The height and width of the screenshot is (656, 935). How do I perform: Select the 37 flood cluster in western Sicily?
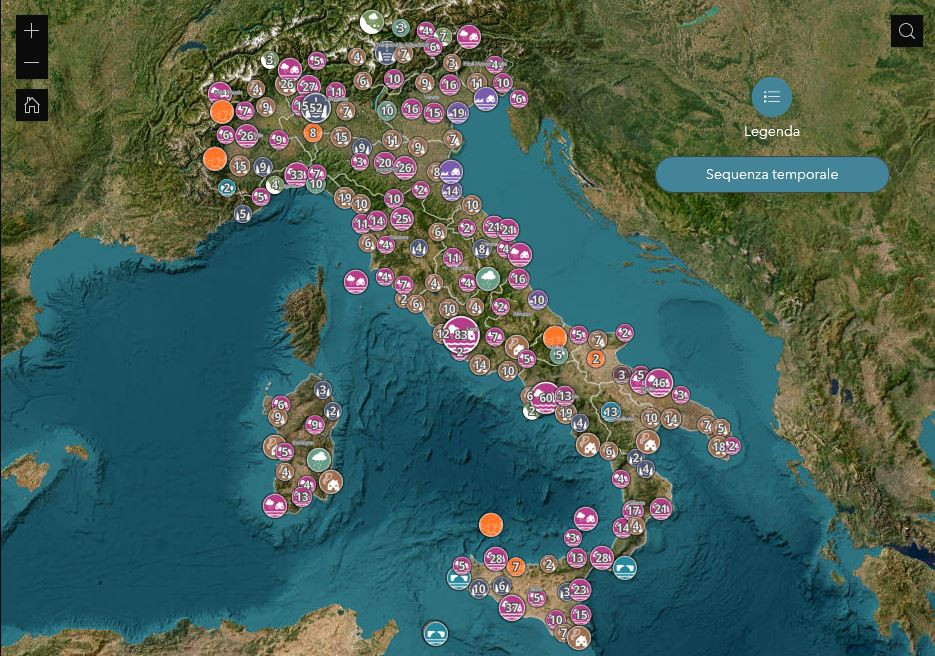pos(510,605)
